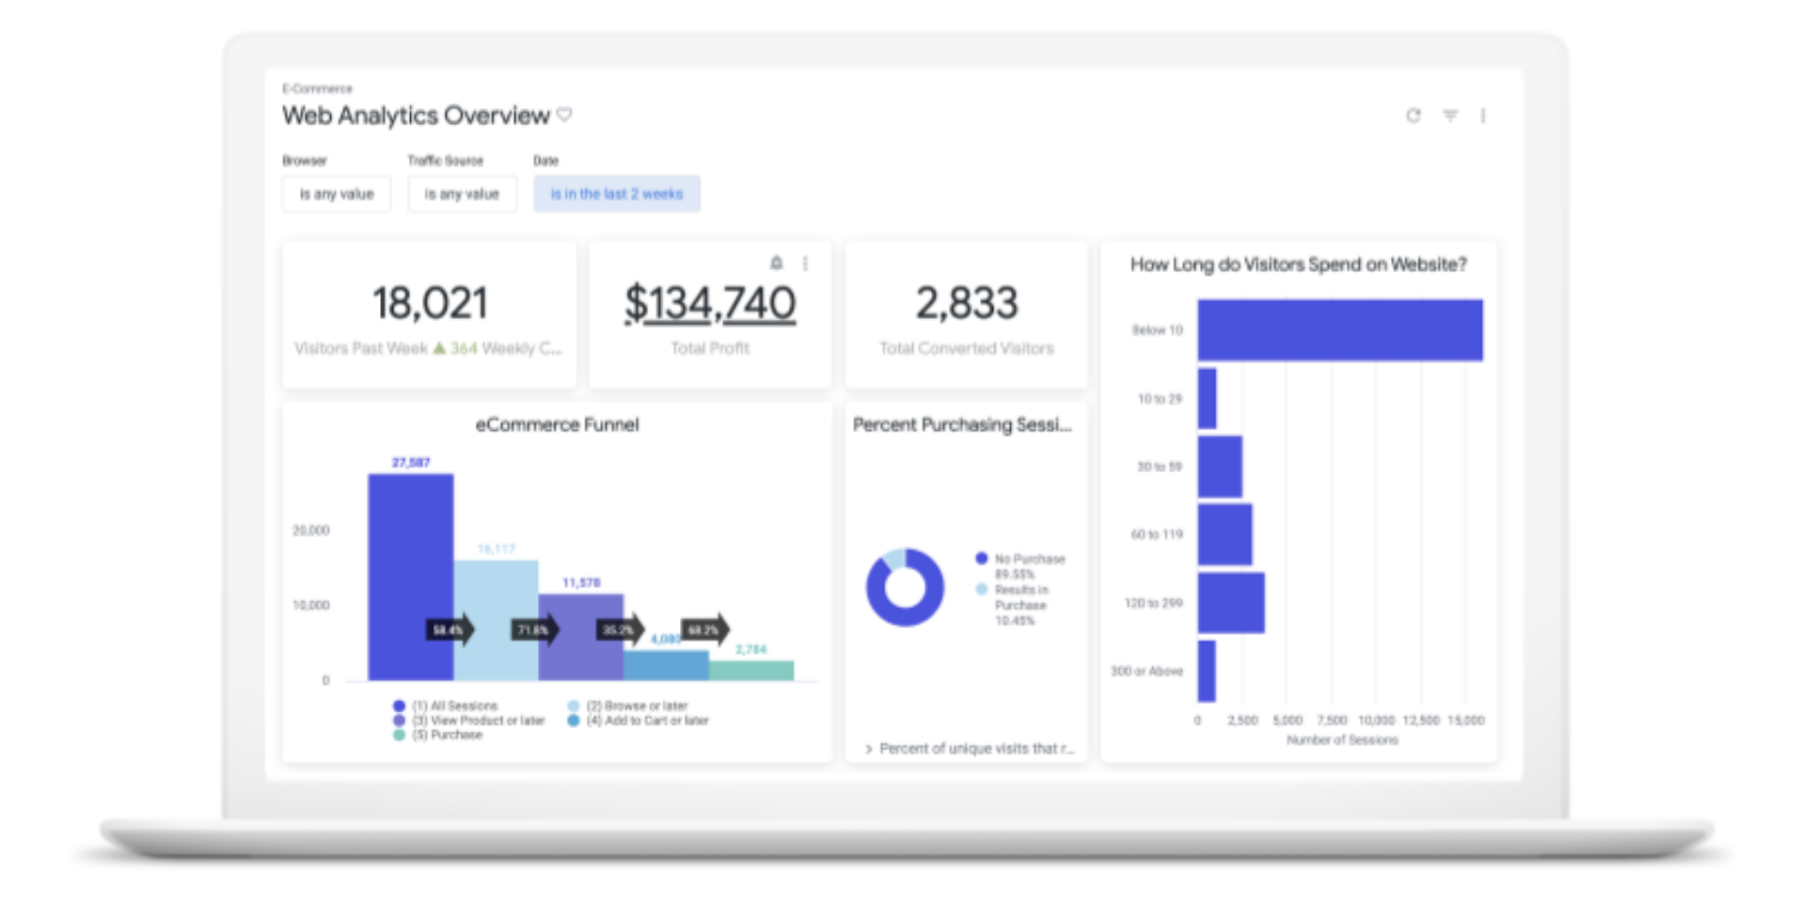The height and width of the screenshot is (907, 1800).
Task: Open Browser filter 'is any value'
Action: (337, 194)
